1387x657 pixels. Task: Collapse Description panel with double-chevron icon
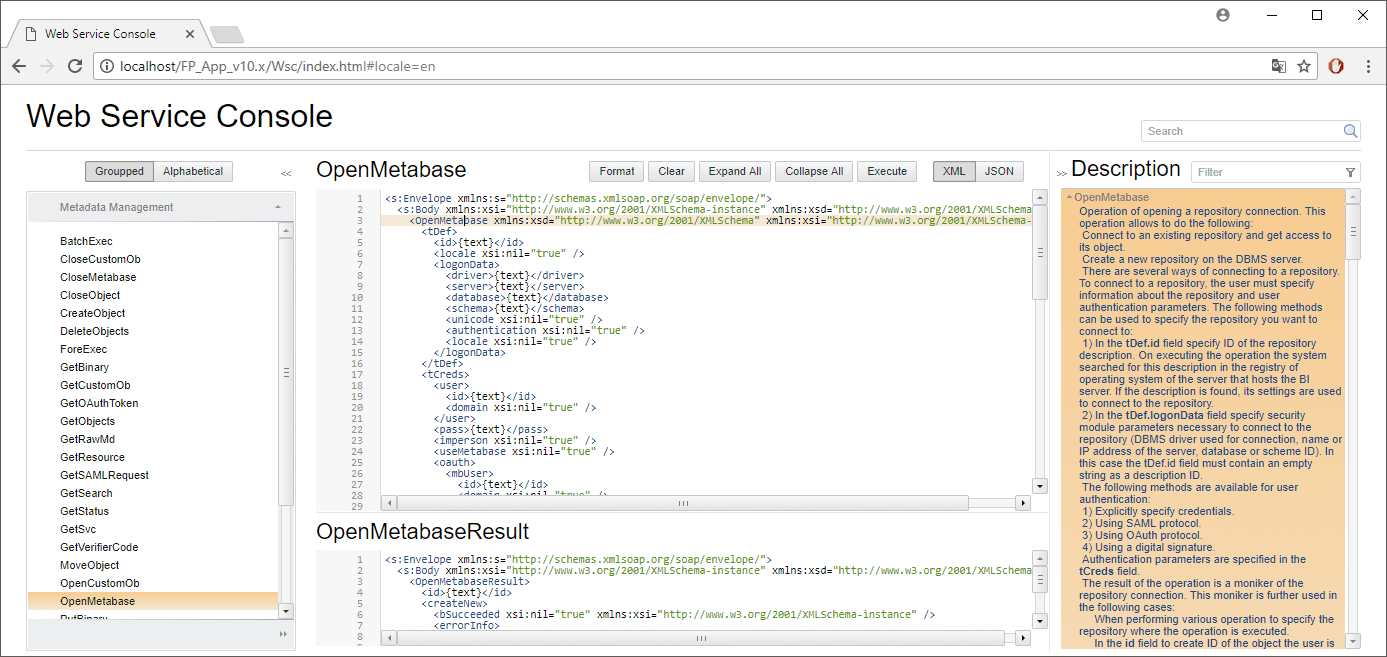[x=1061, y=173]
